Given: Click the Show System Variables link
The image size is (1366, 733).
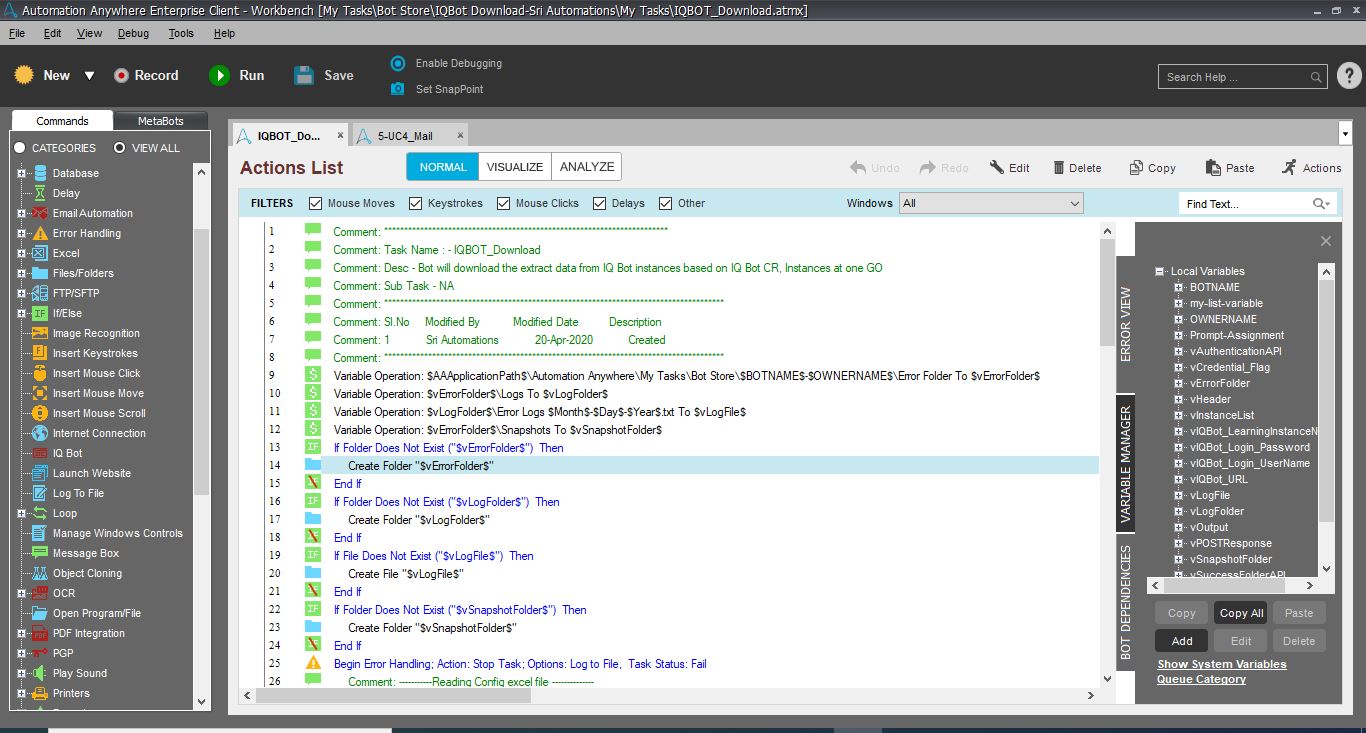Looking at the screenshot, I should (1221, 664).
